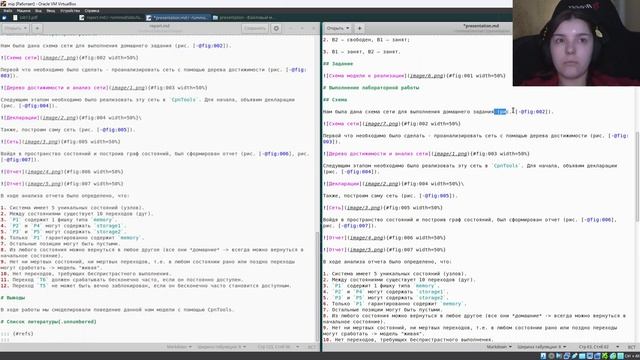Open tab width selector in report.md status bar
Image resolution: width=640 pixels, height=360 pixels.
click(221, 347)
